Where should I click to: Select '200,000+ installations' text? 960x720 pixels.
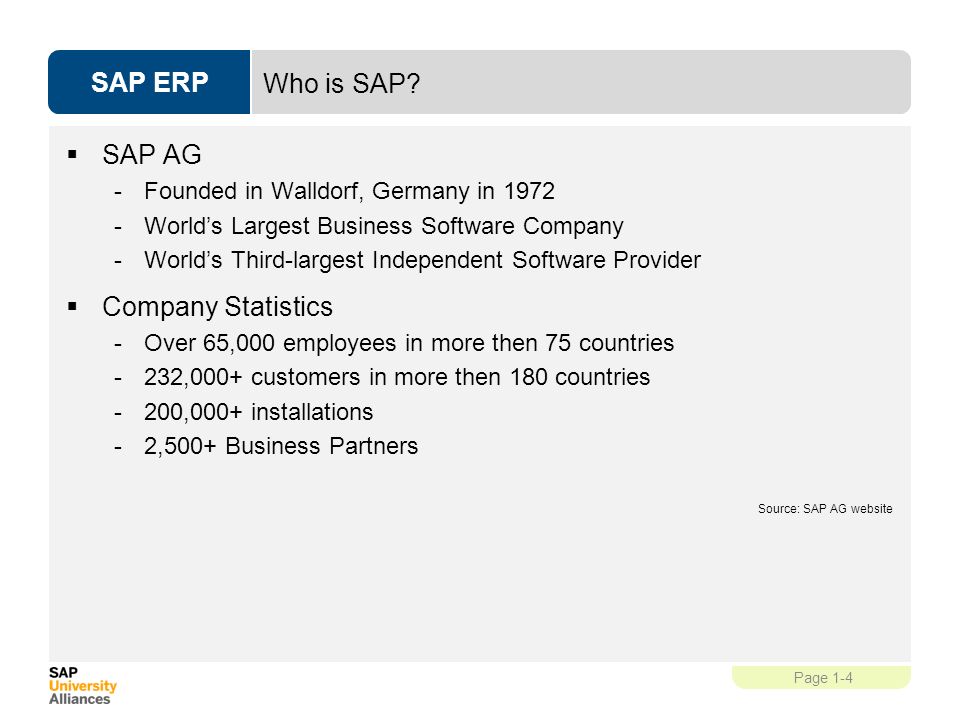258,412
